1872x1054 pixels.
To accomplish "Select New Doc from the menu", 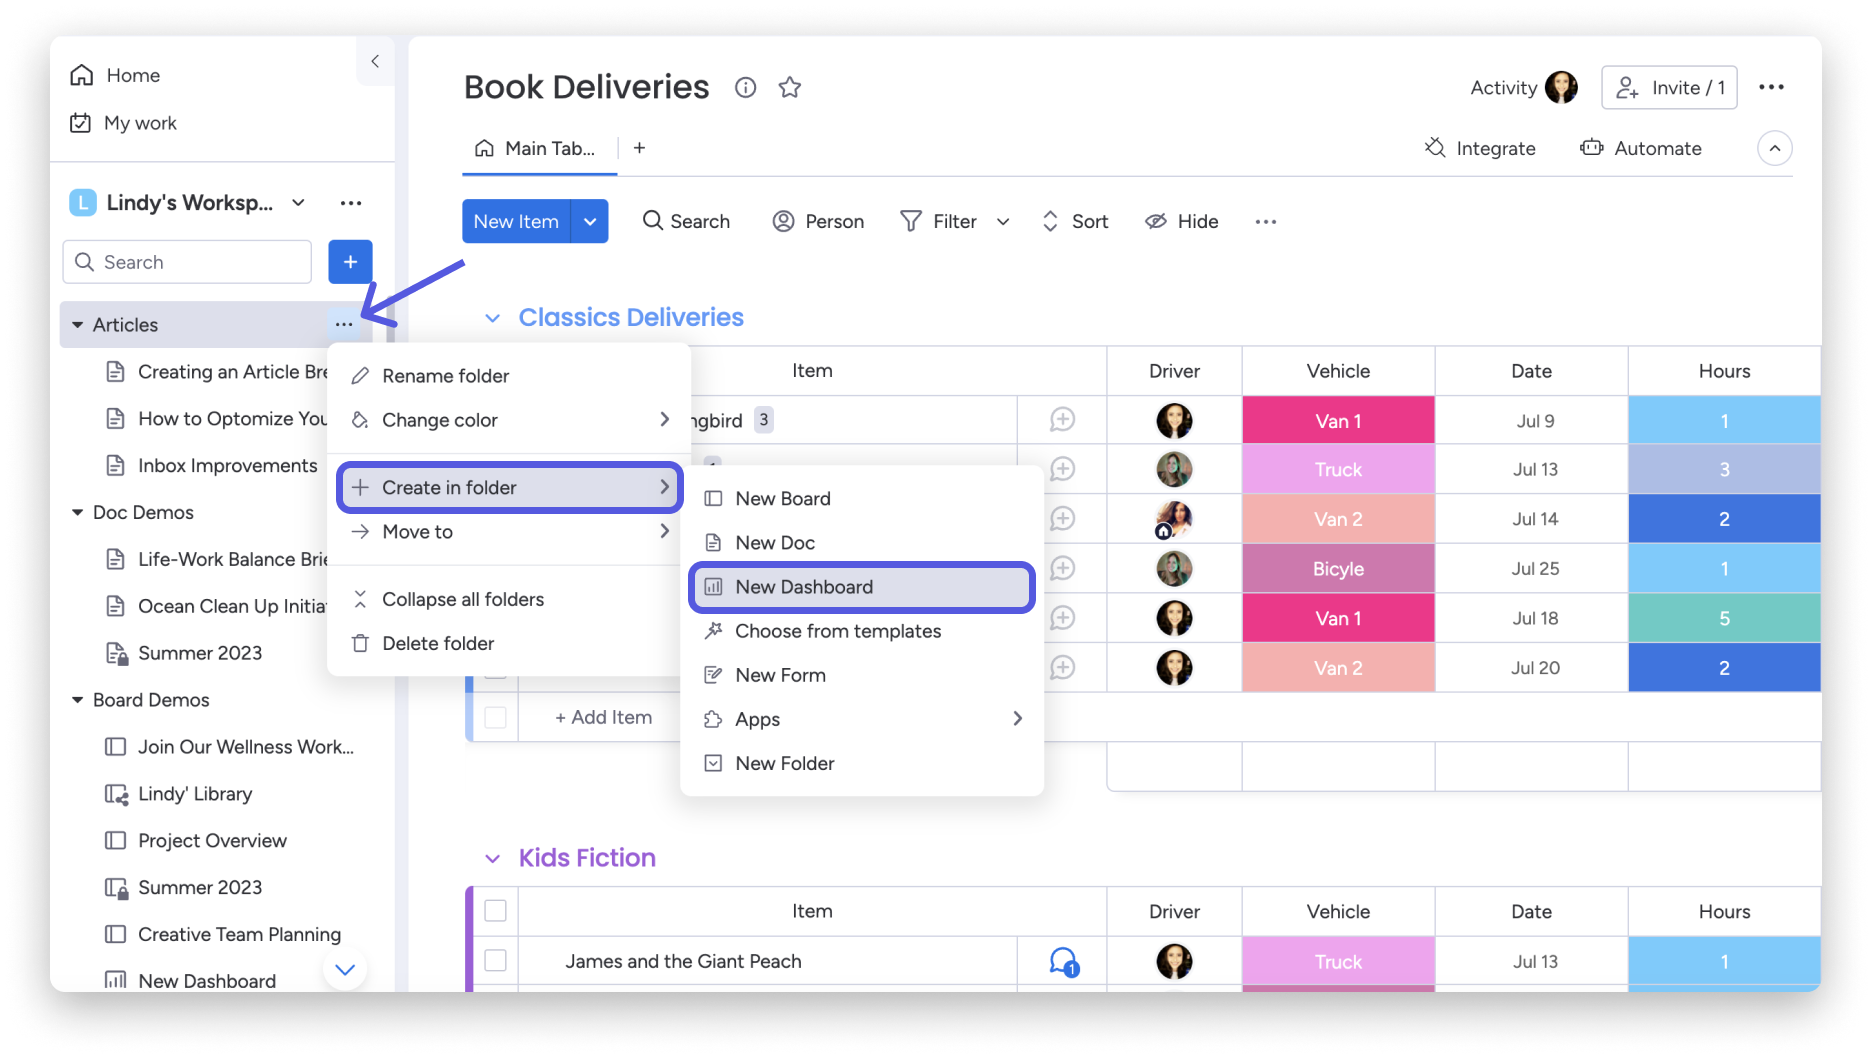I will pyautogui.click(x=774, y=542).
